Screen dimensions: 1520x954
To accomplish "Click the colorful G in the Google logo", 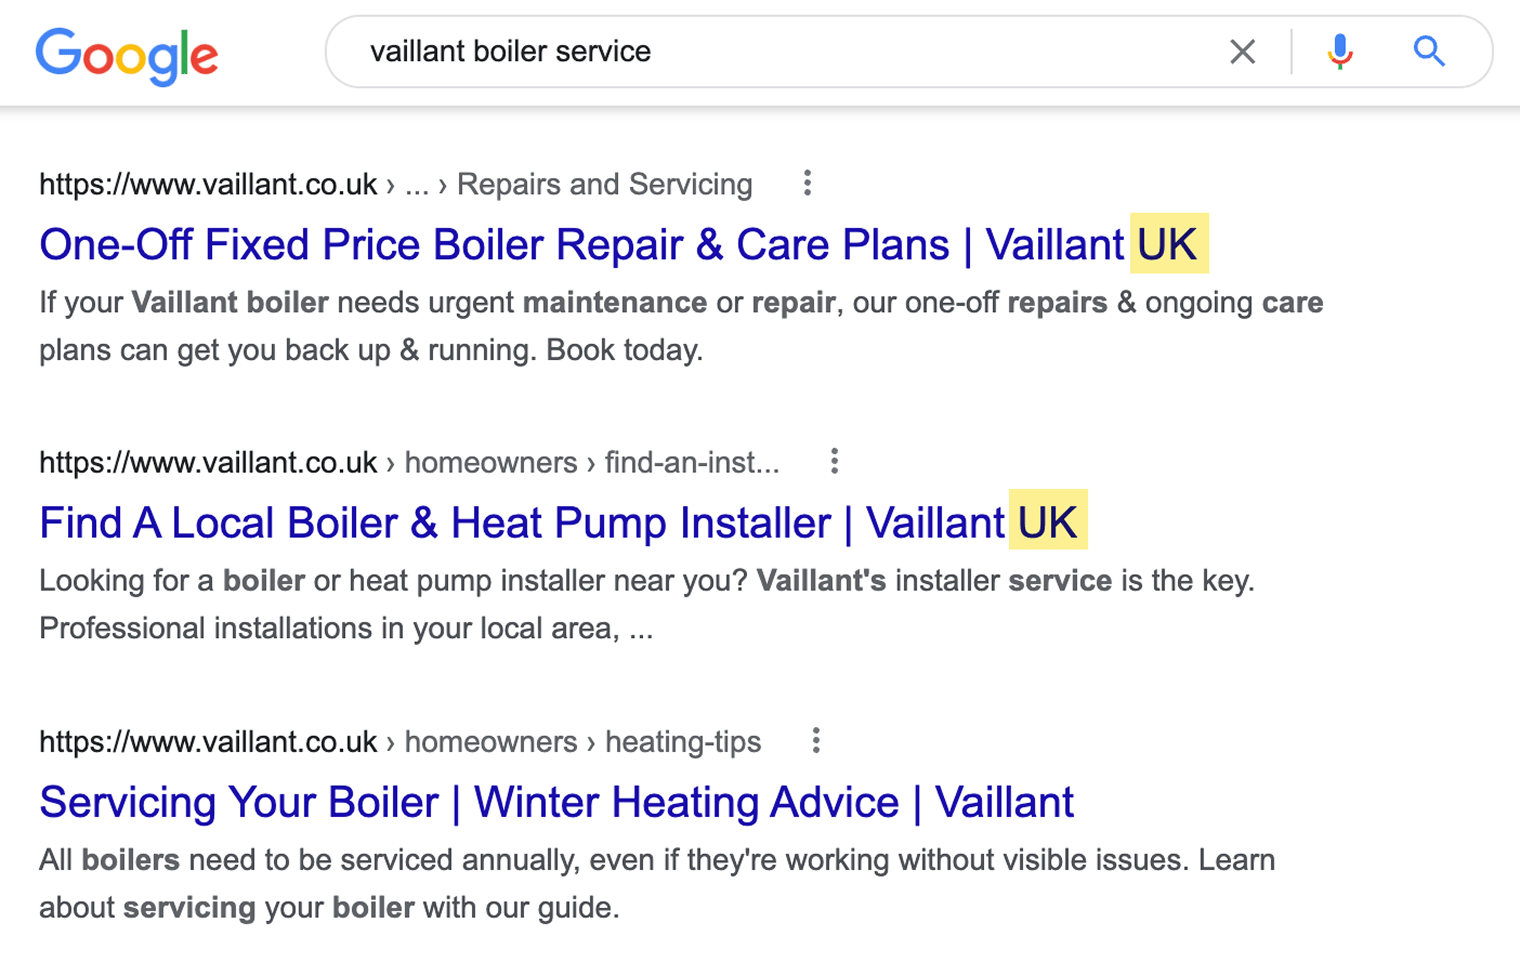I will [57, 57].
